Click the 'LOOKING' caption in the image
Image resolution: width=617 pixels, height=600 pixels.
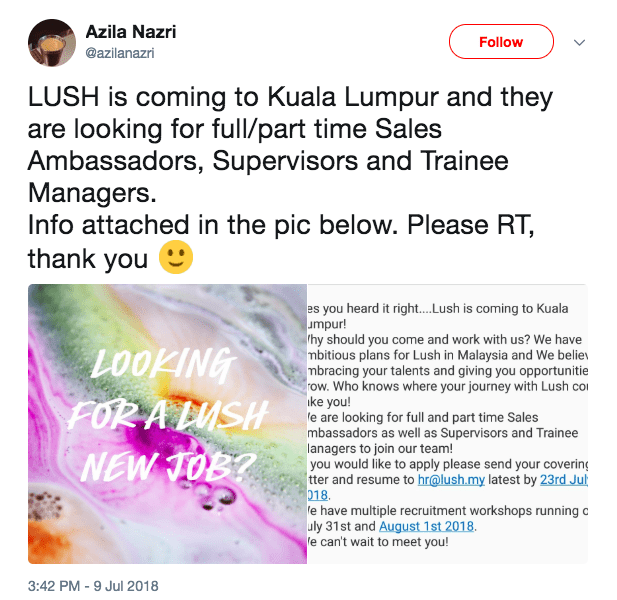click(x=164, y=364)
